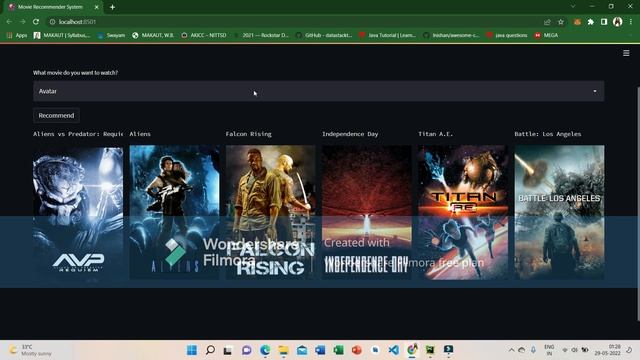This screenshot has width=640, height=360.
Task: Open the Apps bookmark shortcut
Action: pyautogui.click(x=17, y=35)
